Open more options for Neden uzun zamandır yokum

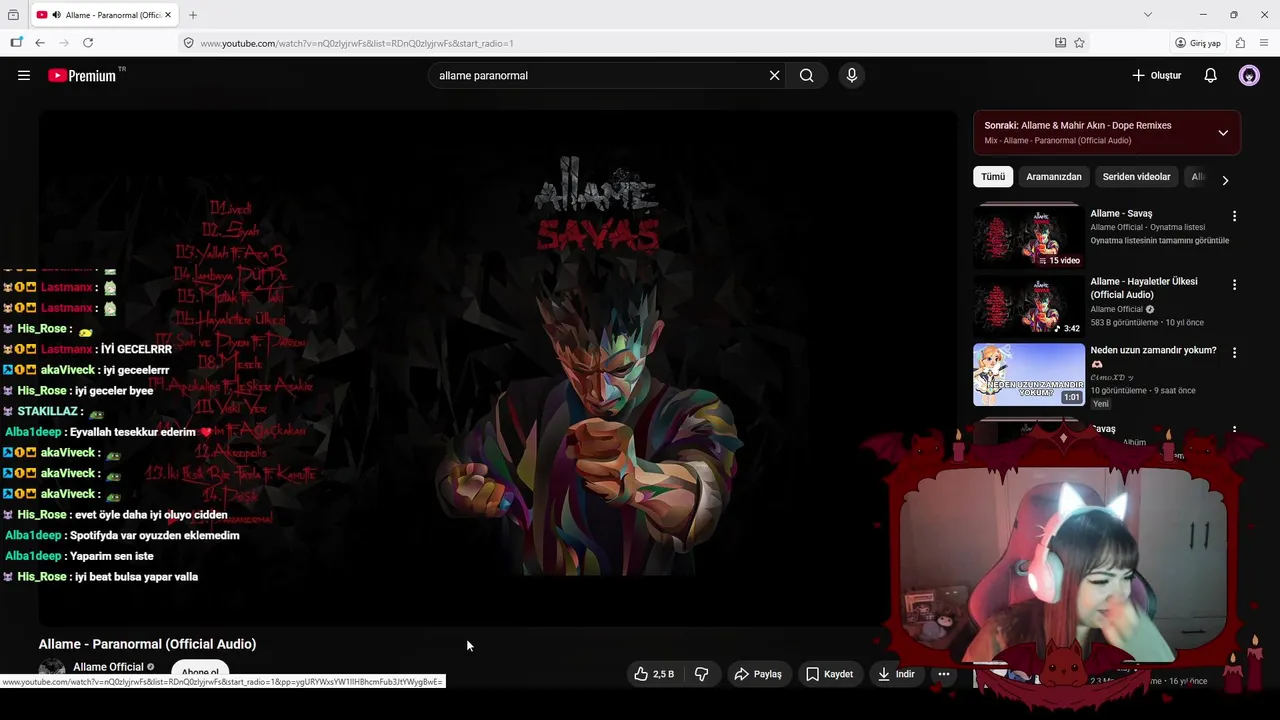click(x=1234, y=353)
